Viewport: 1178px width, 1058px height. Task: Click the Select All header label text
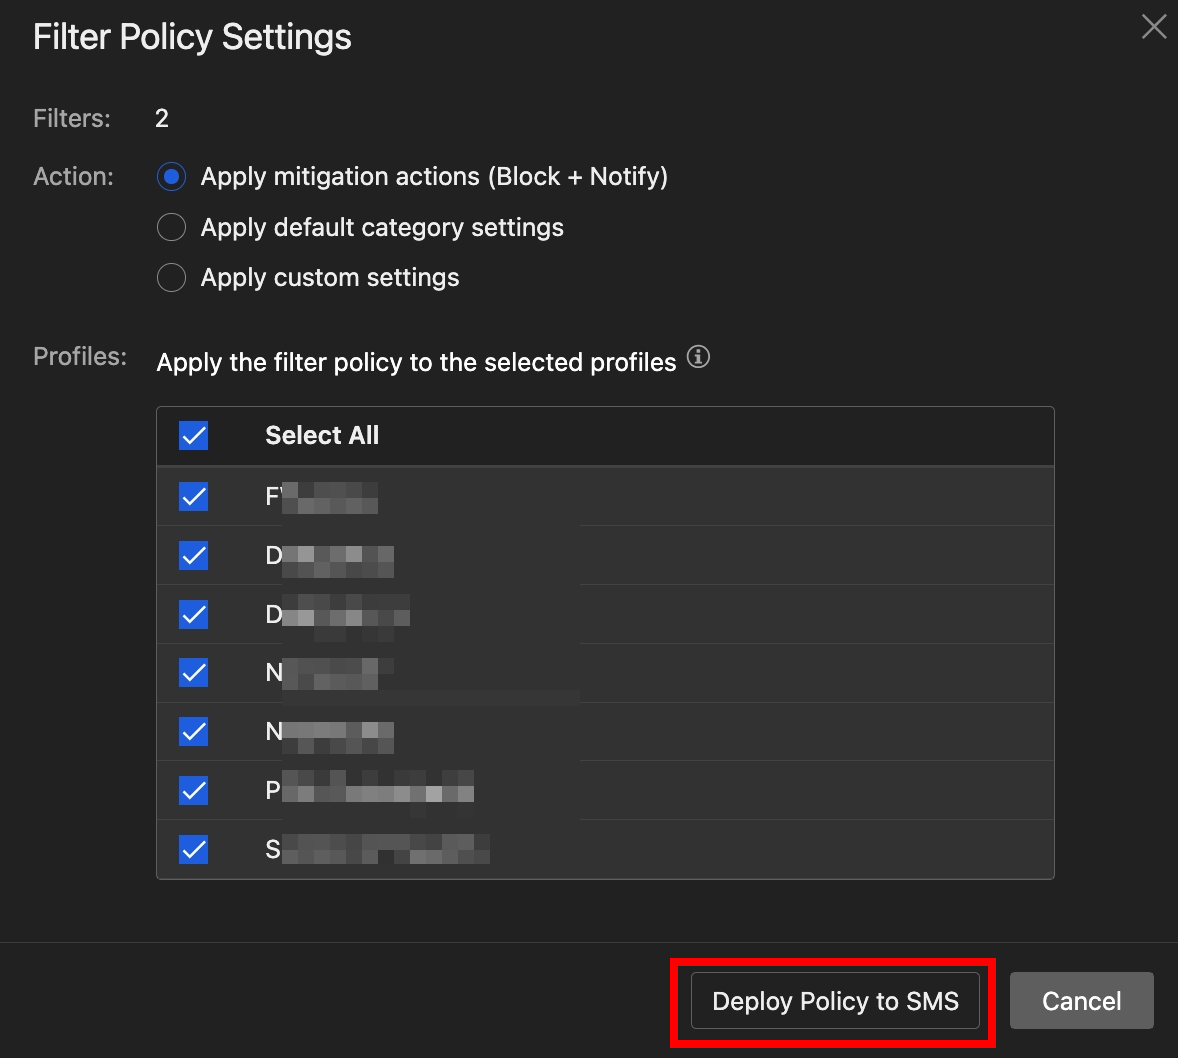(322, 436)
